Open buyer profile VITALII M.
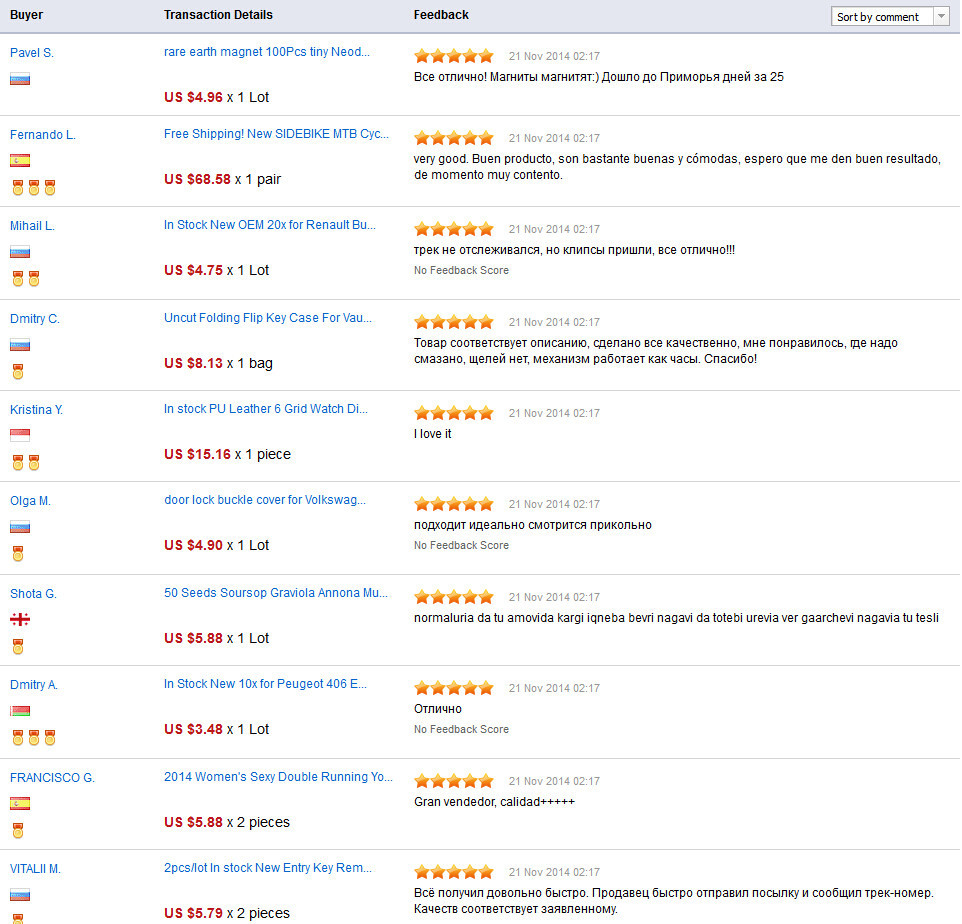This screenshot has height=924, width=962. [x=35, y=869]
